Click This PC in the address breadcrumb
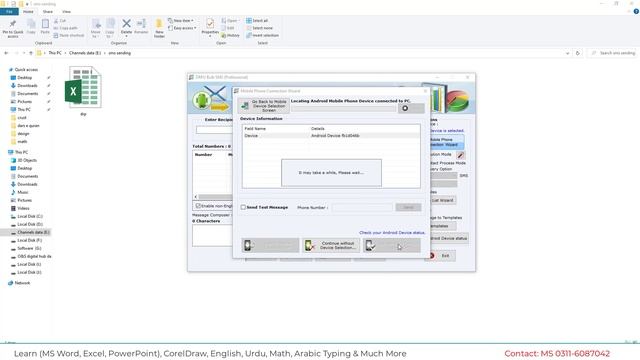 [x=55, y=53]
